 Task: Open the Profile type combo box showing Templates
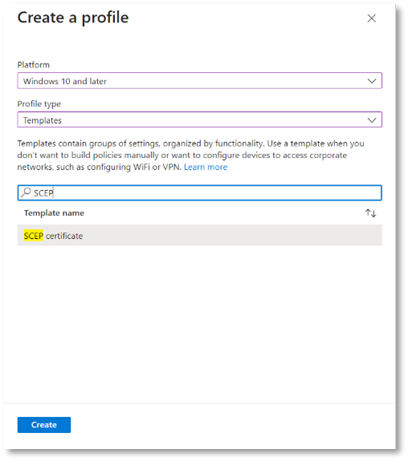tap(200, 120)
